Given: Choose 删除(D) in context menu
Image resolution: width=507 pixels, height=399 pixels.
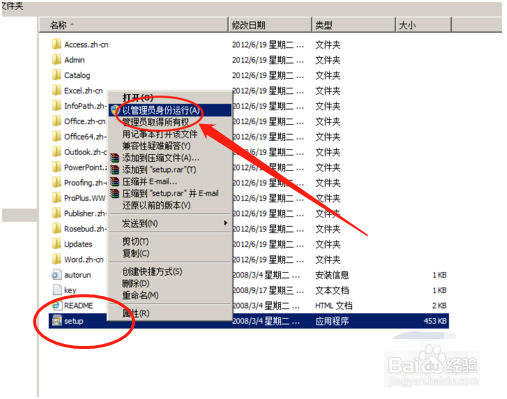Looking at the screenshot, I should (171, 283).
